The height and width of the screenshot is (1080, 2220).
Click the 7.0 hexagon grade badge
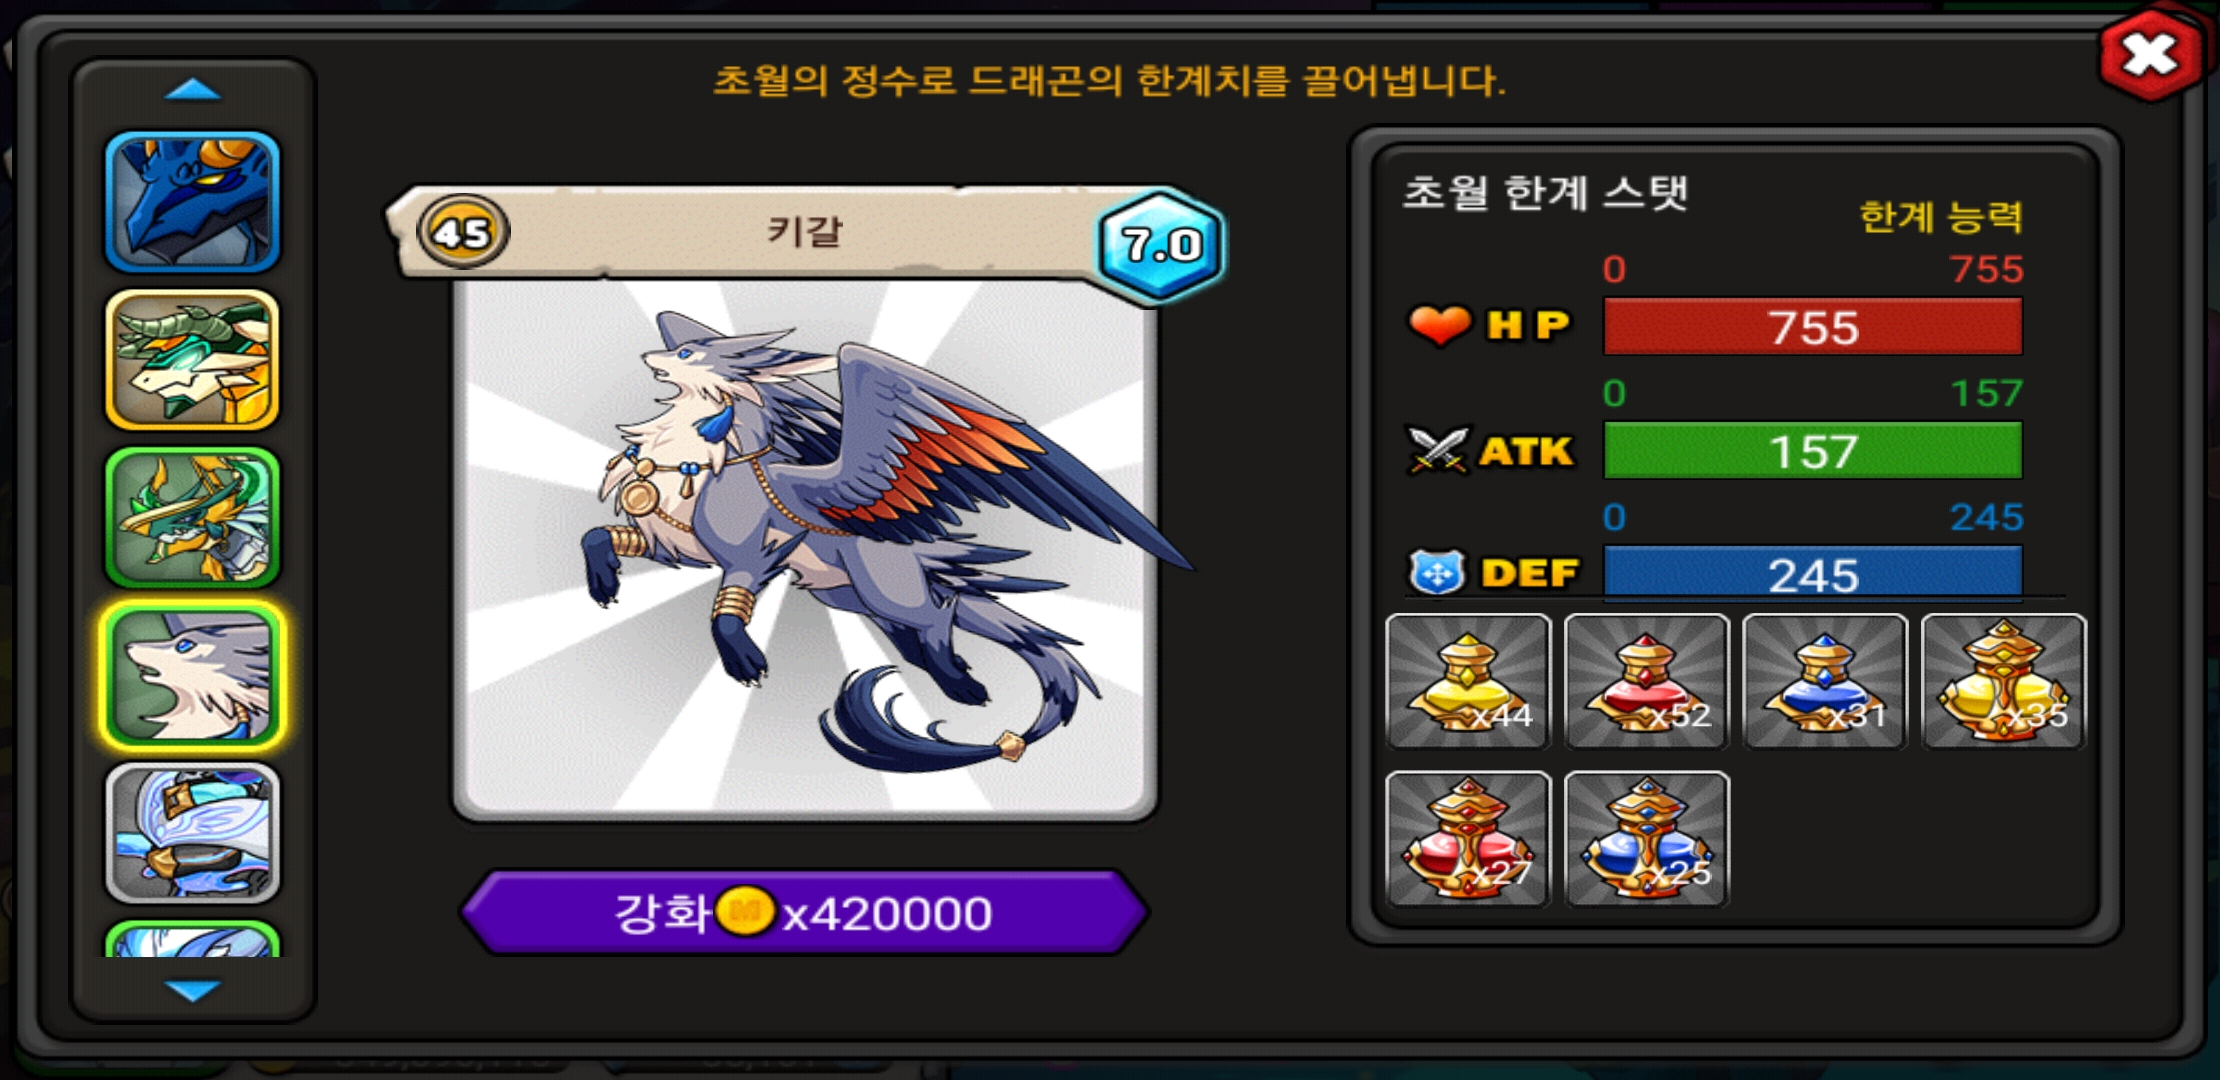click(1160, 245)
